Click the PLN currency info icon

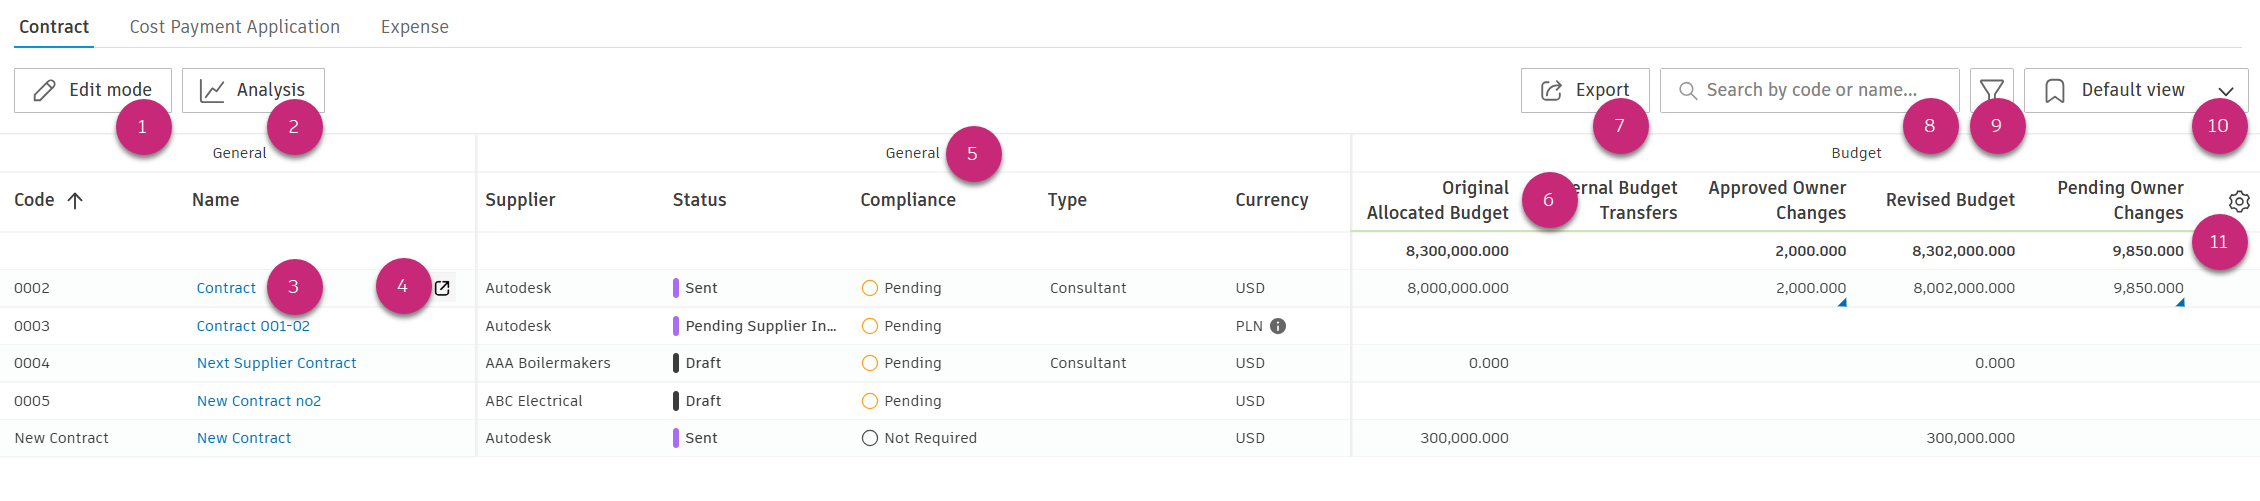click(1278, 326)
